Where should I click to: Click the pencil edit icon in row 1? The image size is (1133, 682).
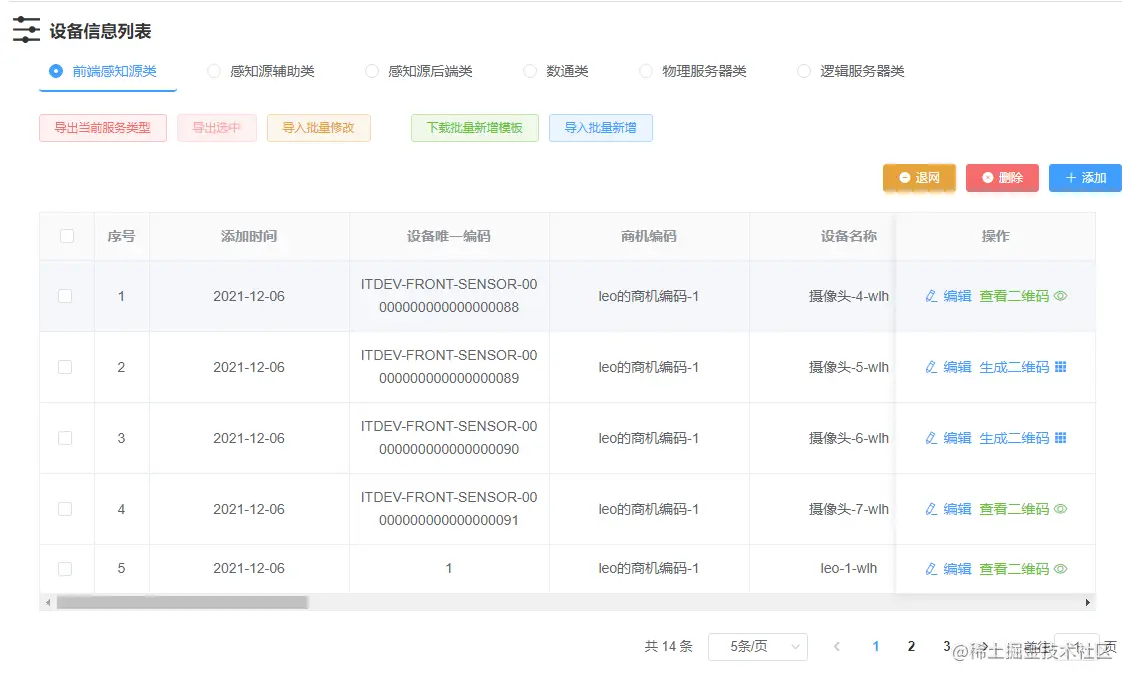tap(931, 296)
